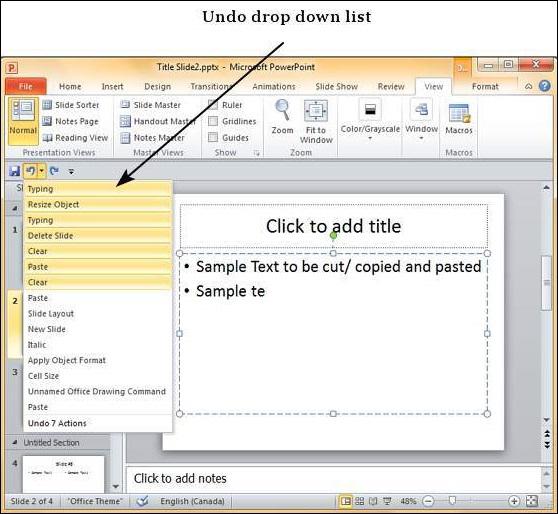The image size is (558, 514).
Task: Switch to the Insert tab
Action: [x=112, y=86]
